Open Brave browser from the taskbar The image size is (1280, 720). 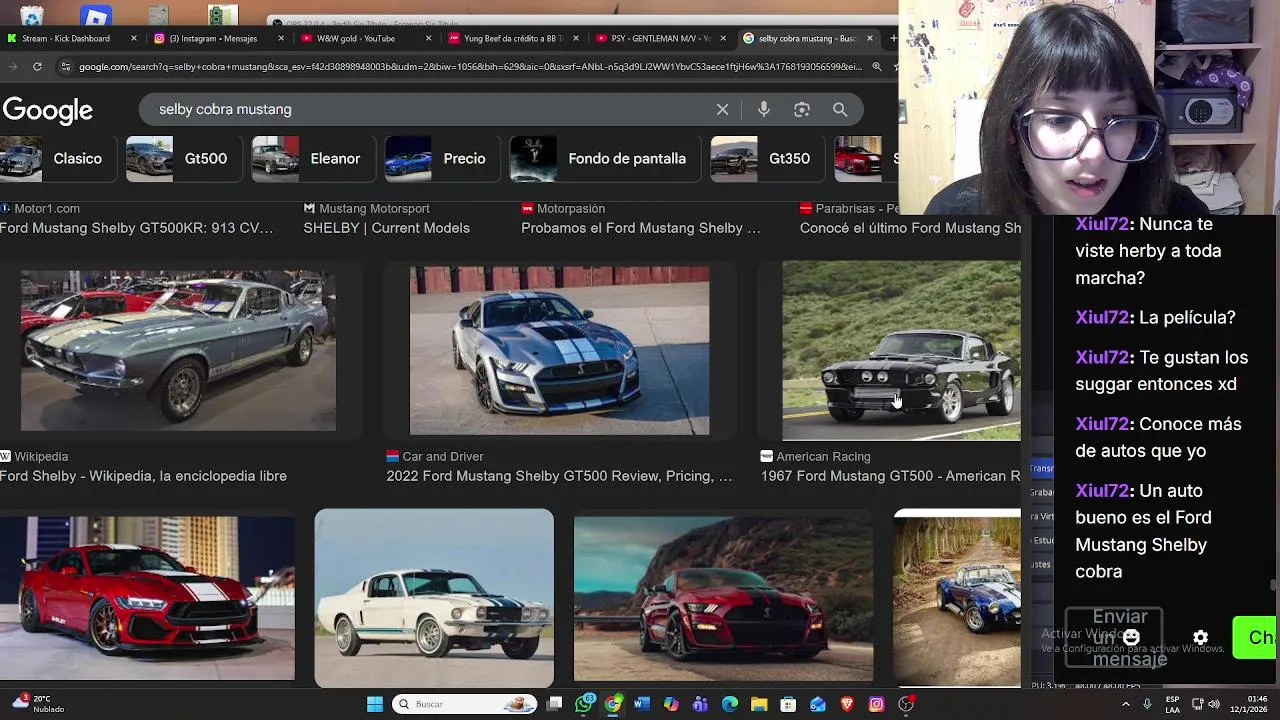[x=847, y=704]
